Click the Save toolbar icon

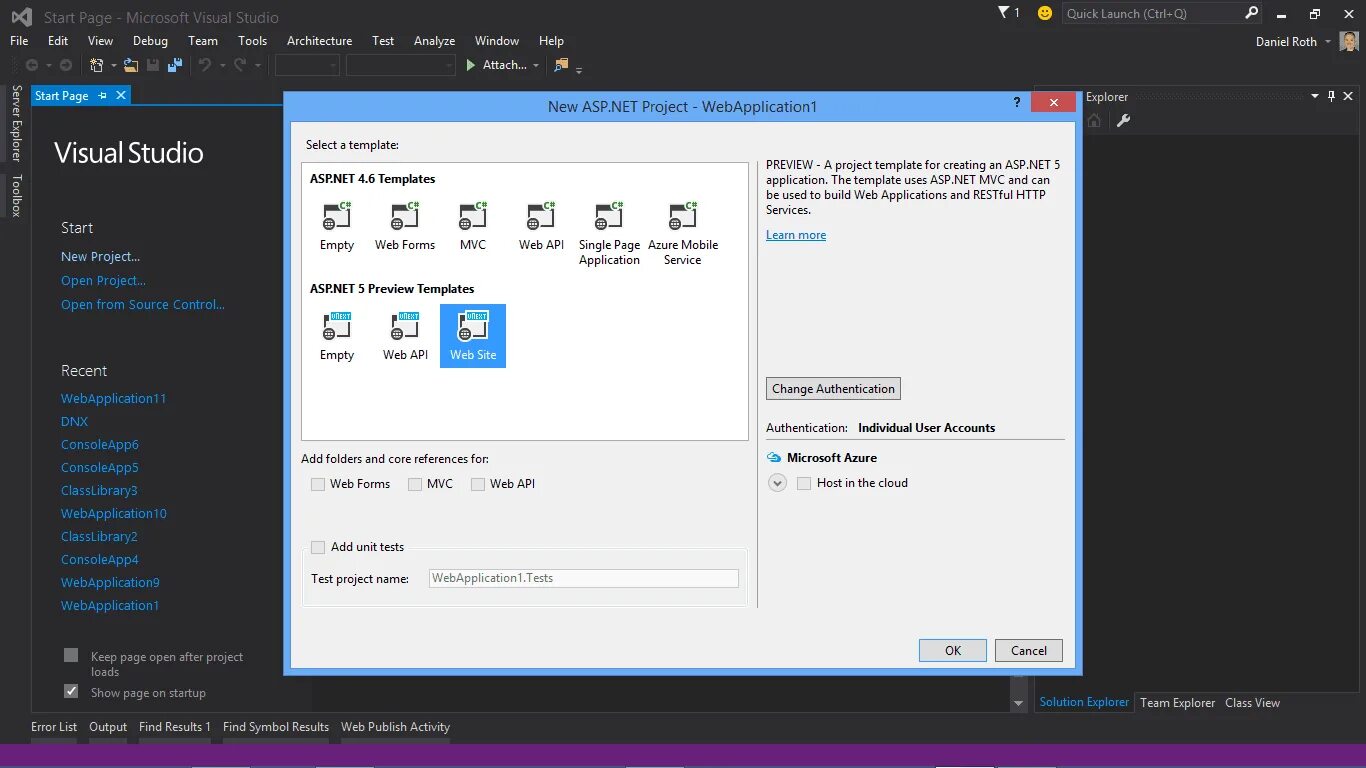(153, 65)
